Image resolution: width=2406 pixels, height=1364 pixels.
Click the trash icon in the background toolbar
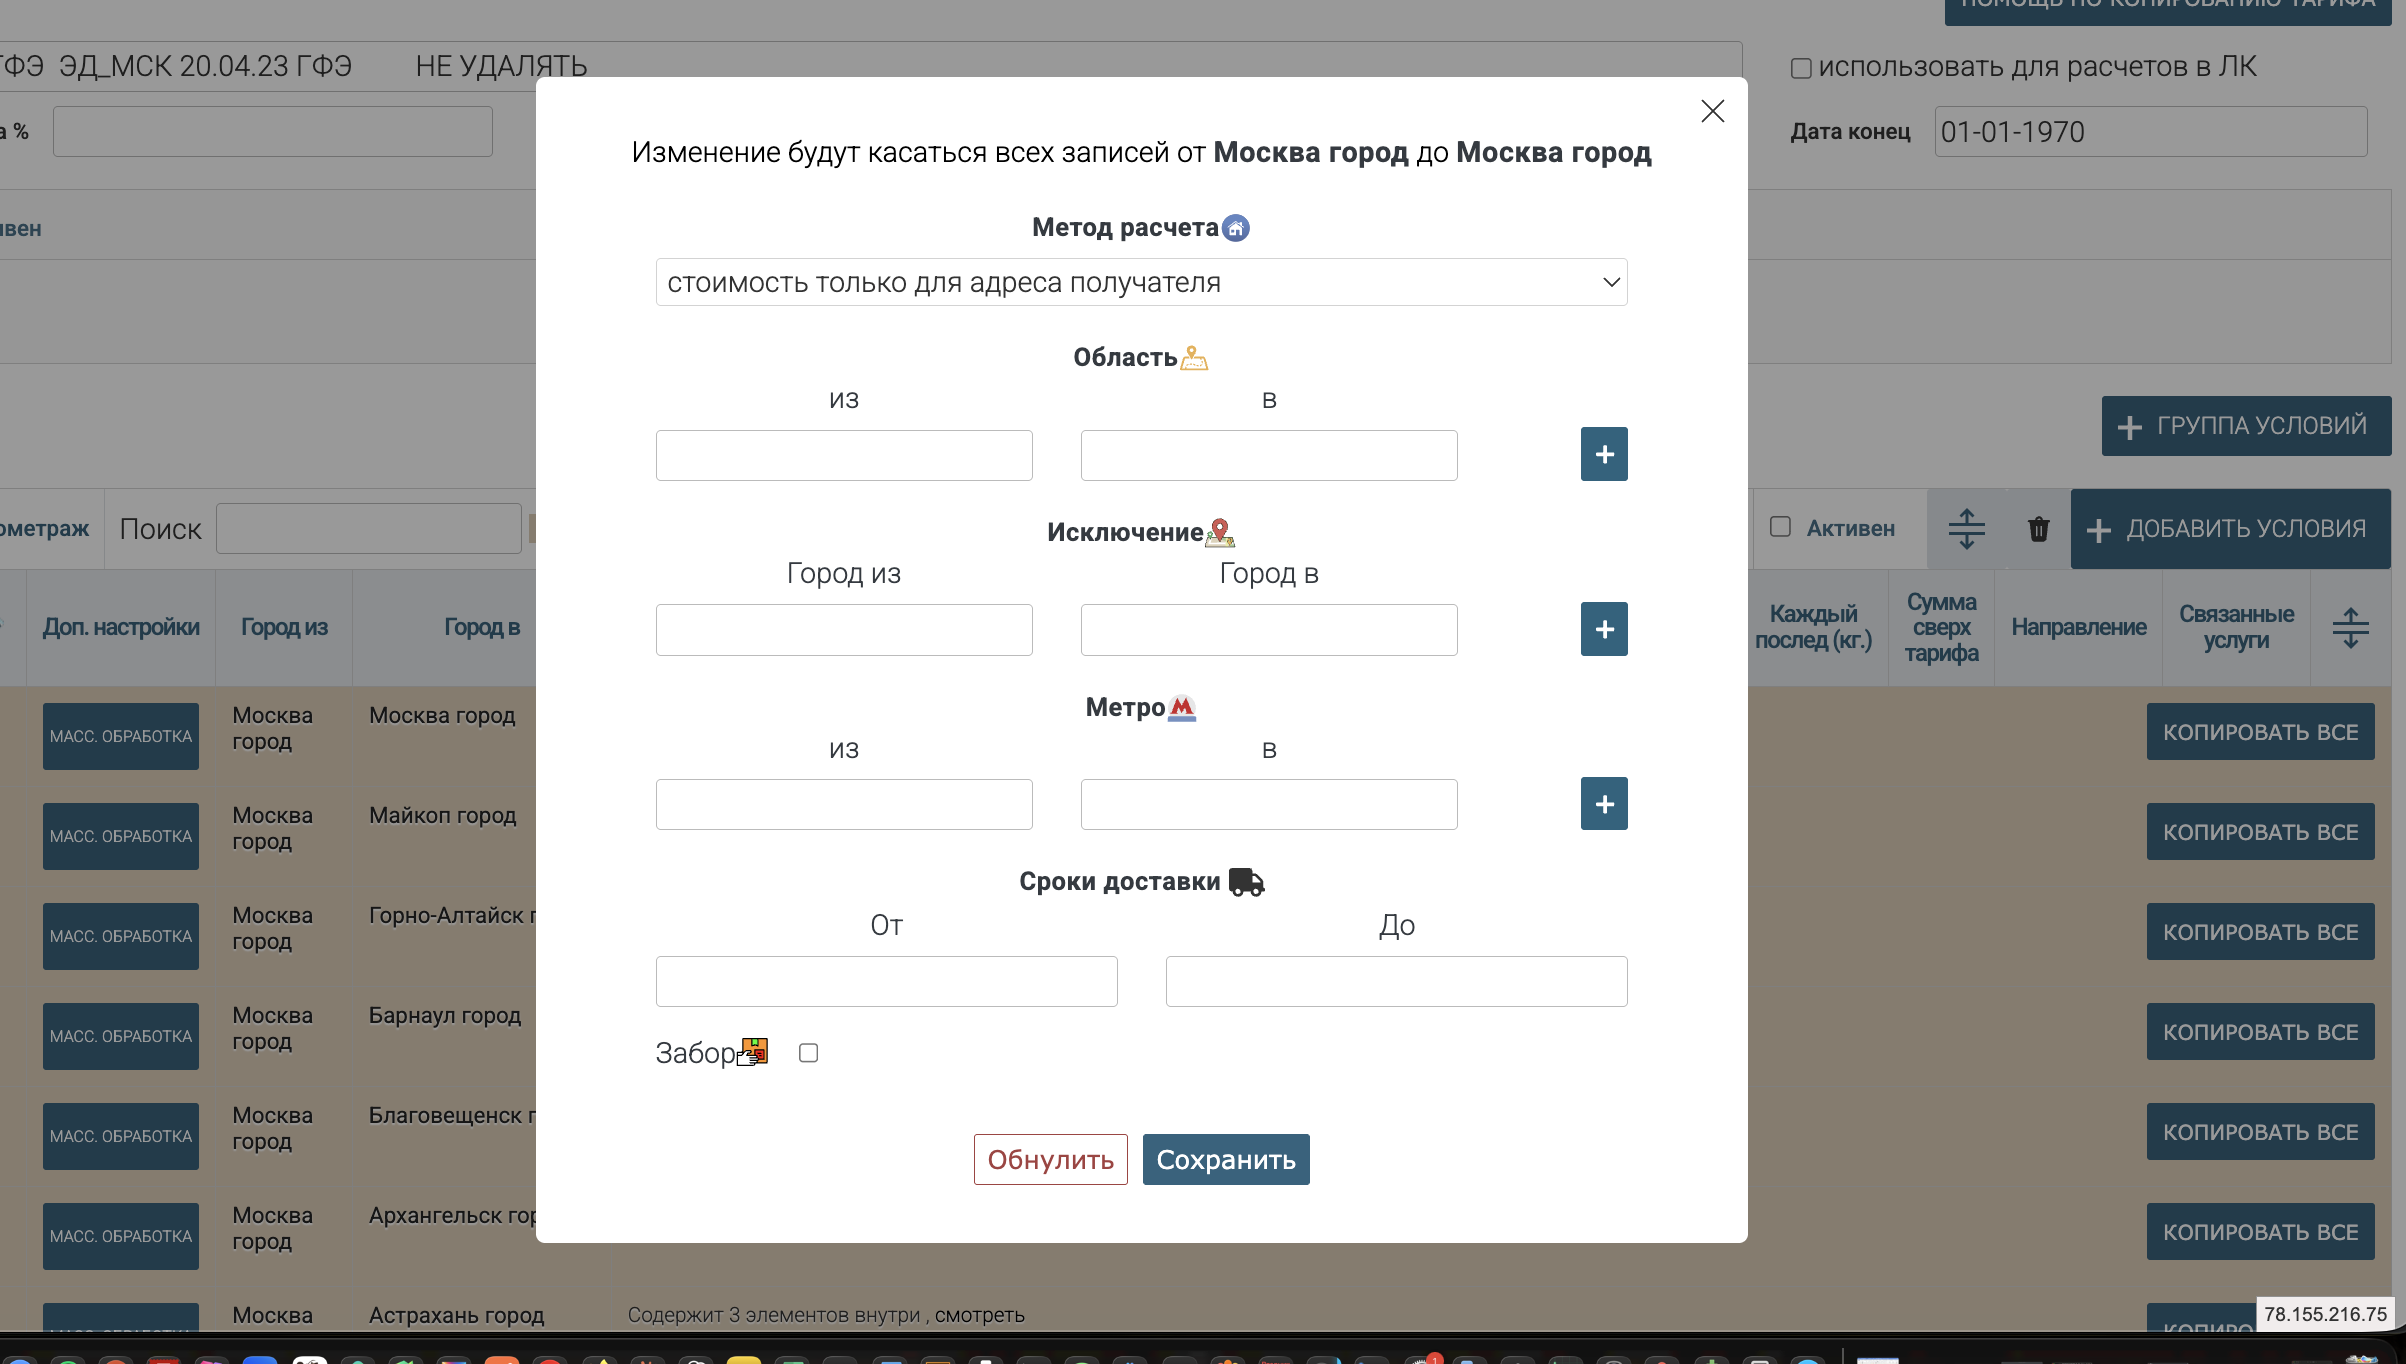click(x=2038, y=529)
